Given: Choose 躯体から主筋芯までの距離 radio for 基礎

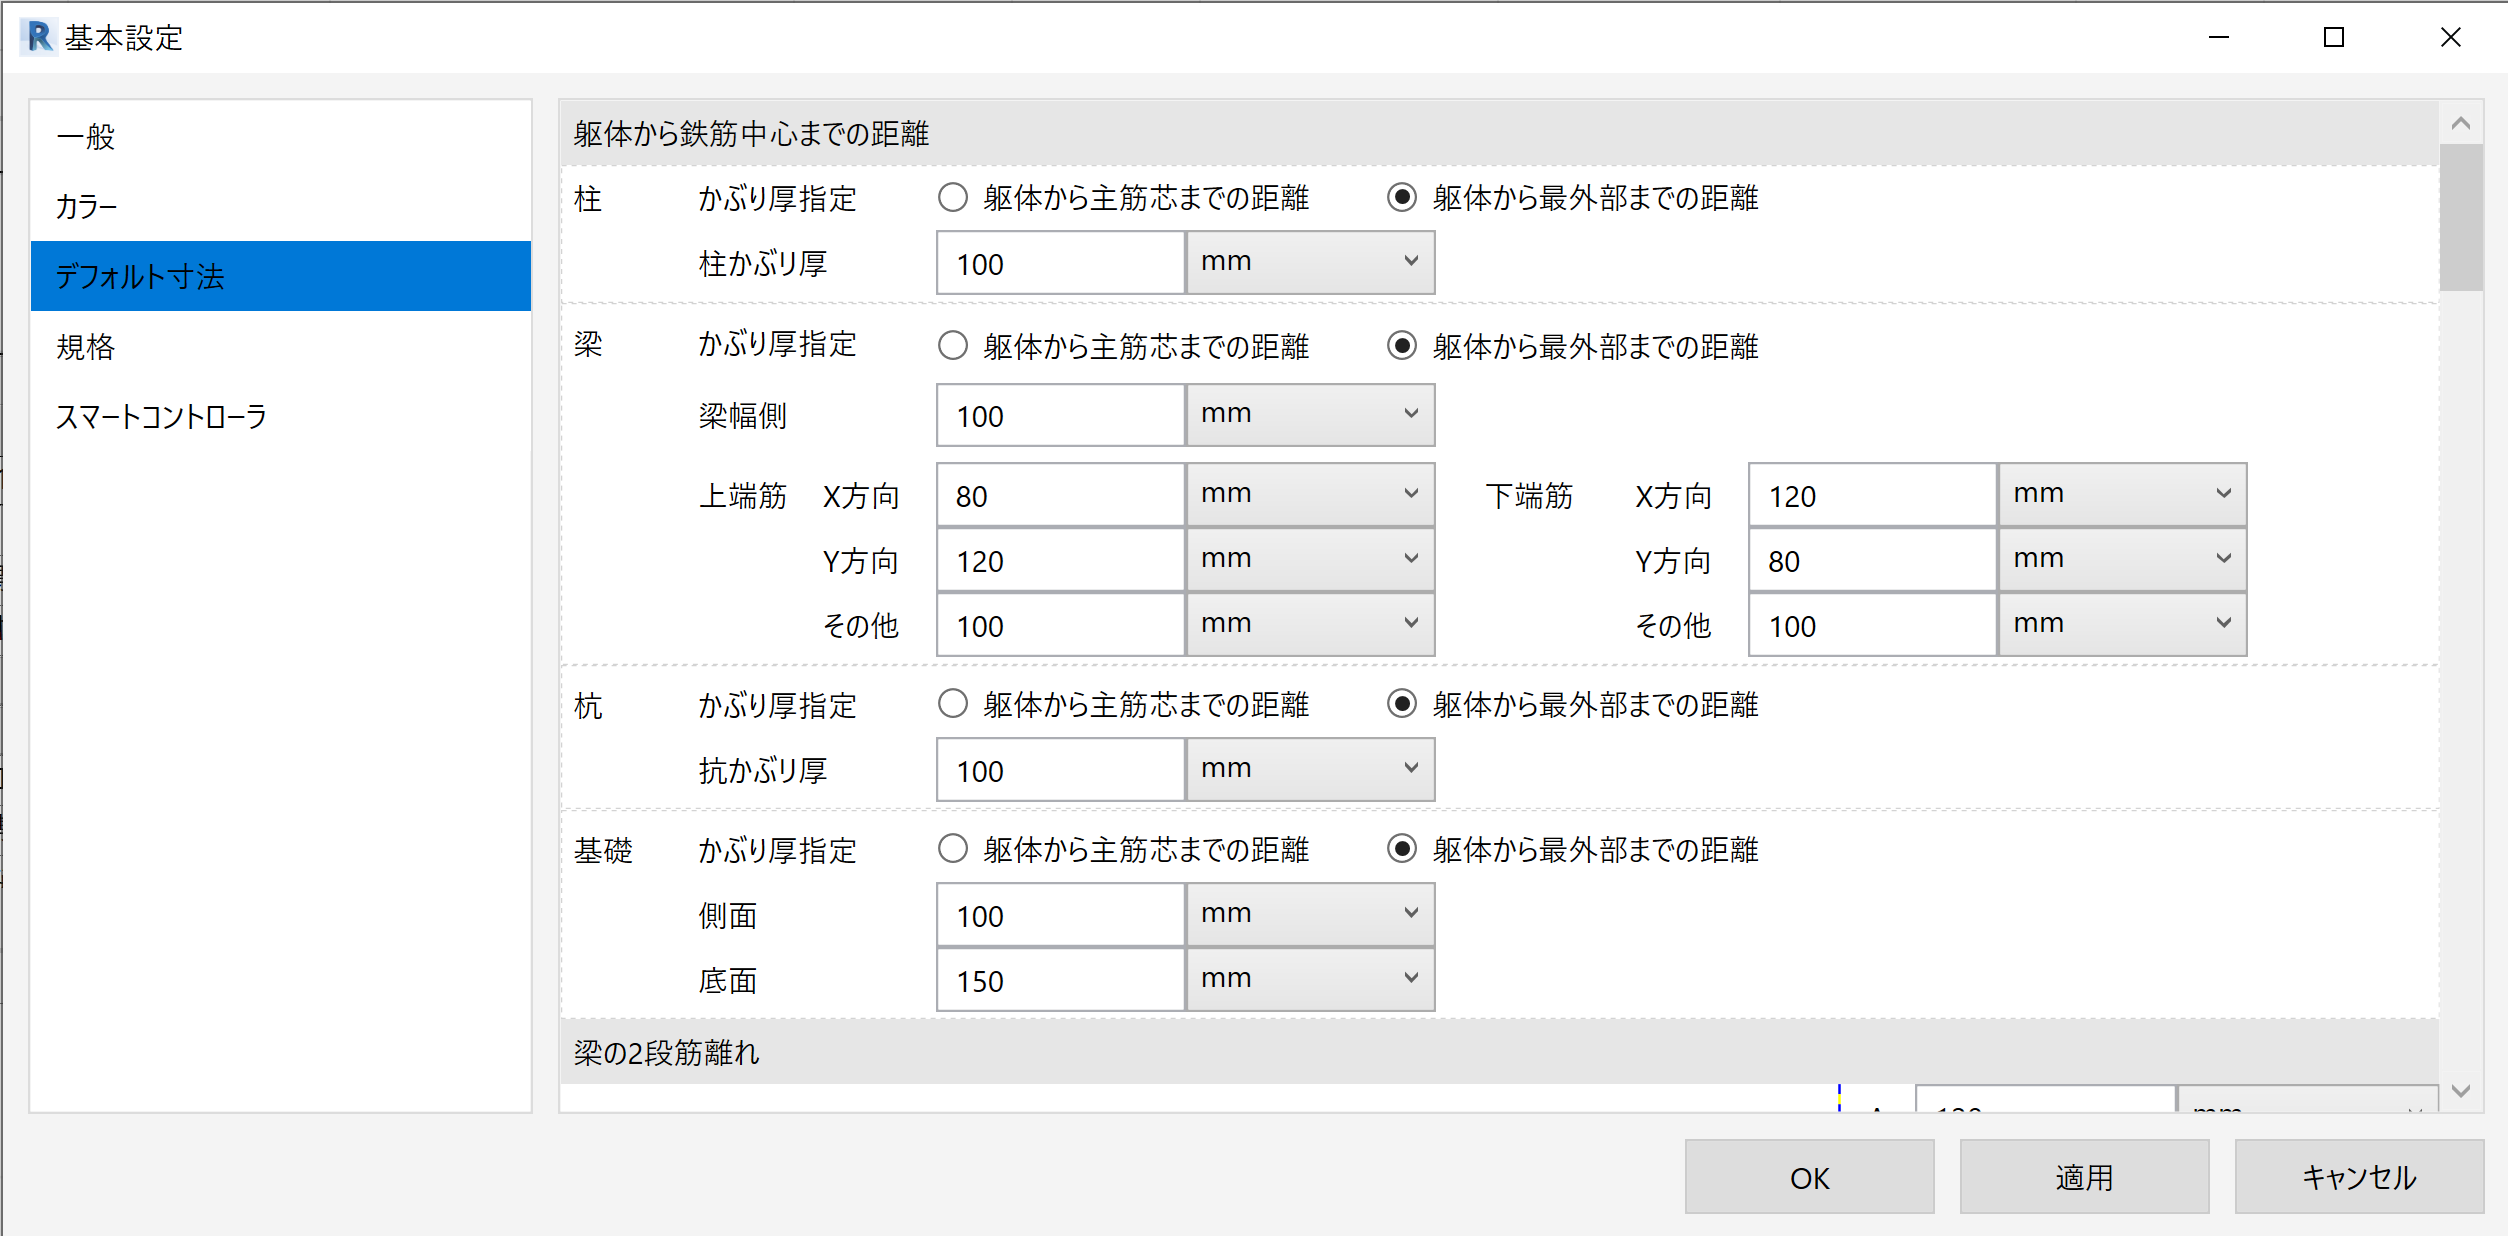Looking at the screenshot, I should [953, 850].
